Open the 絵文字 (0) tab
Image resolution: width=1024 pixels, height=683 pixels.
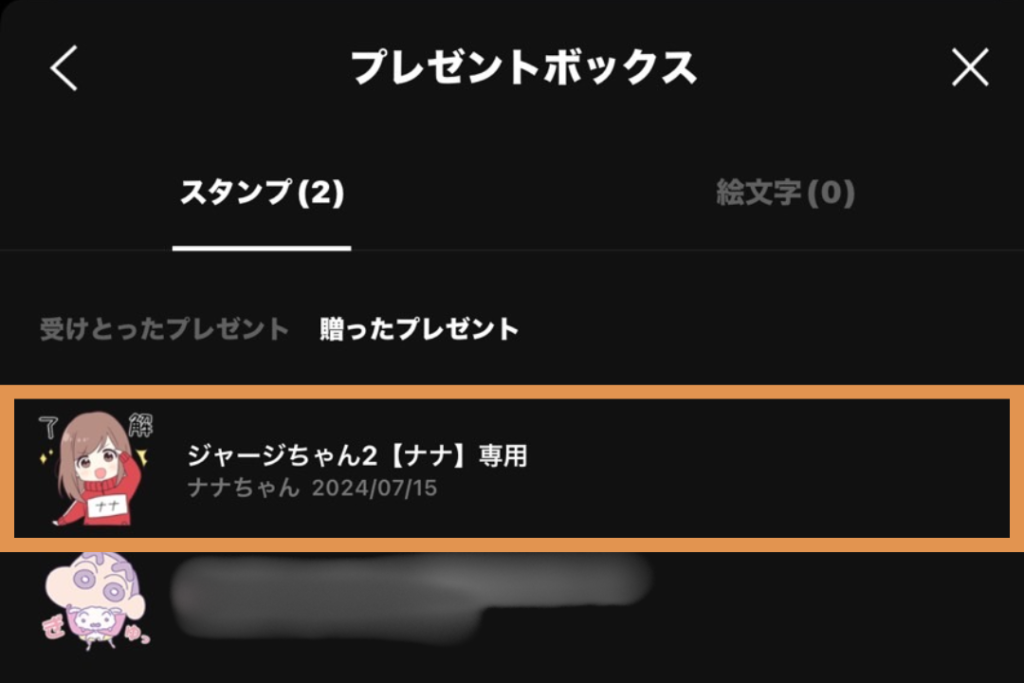pos(785,193)
